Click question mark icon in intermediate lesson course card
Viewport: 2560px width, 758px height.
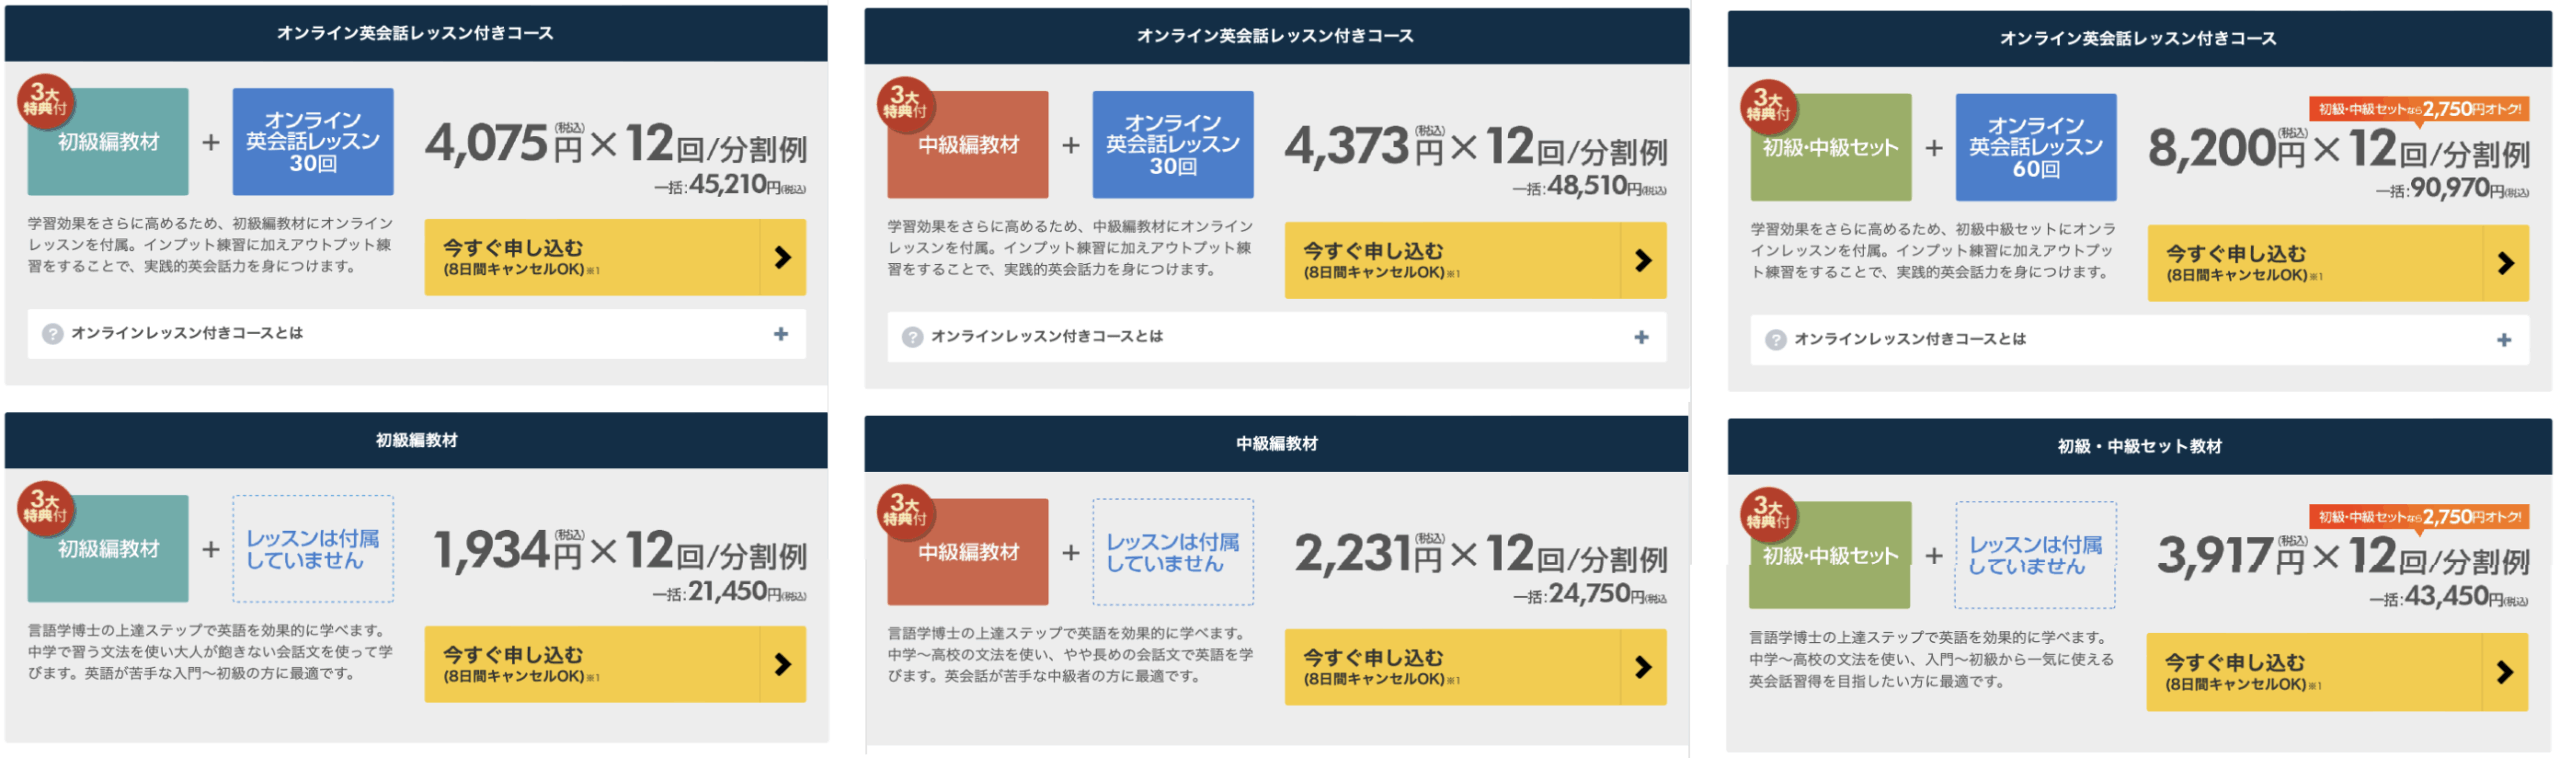[x=912, y=338]
